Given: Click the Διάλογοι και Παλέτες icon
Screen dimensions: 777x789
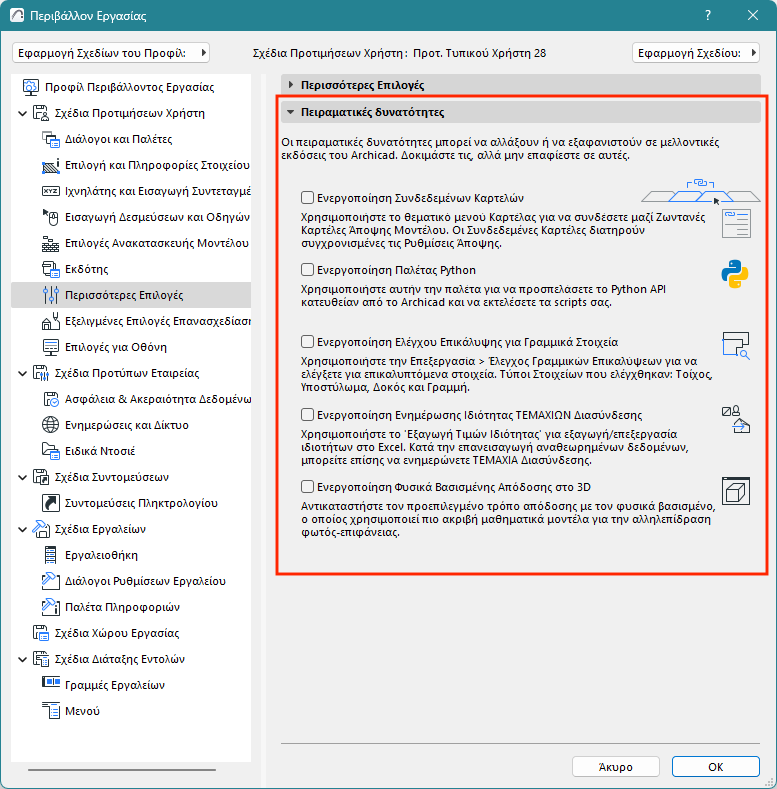Looking at the screenshot, I should click(50, 139).
